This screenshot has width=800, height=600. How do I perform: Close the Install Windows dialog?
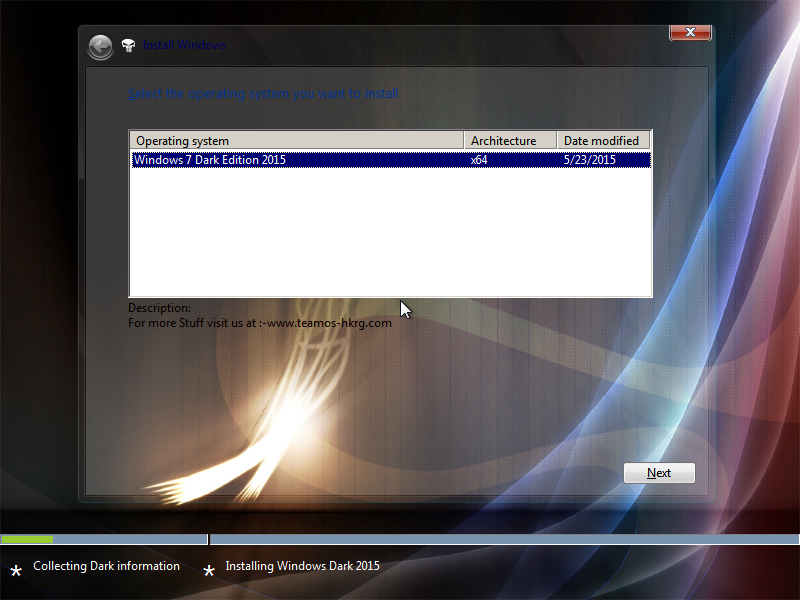690,32
